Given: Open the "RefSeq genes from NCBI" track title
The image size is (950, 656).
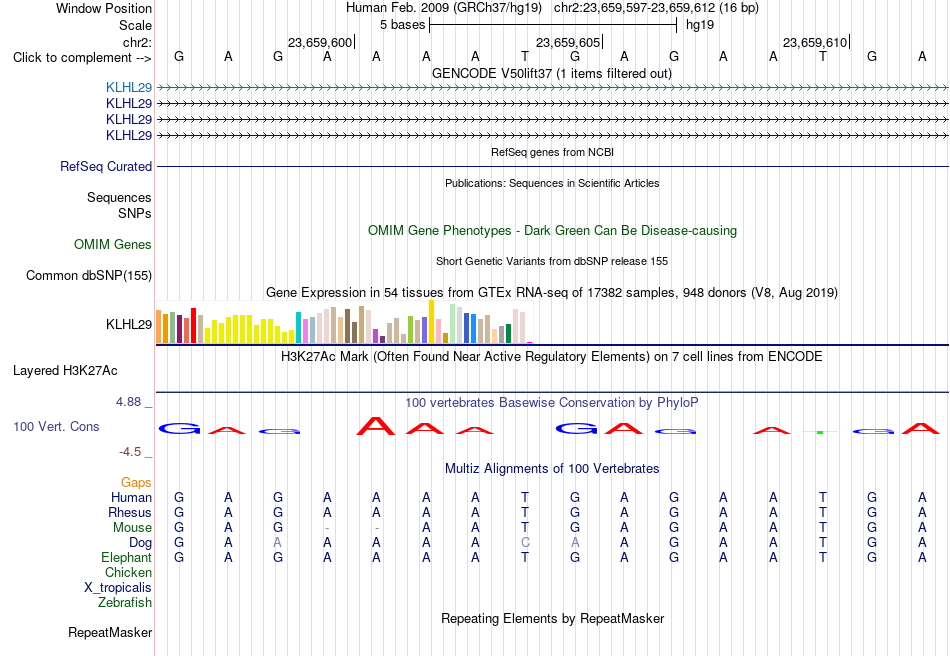Looking at the screenshot, I should click(552, 153).
